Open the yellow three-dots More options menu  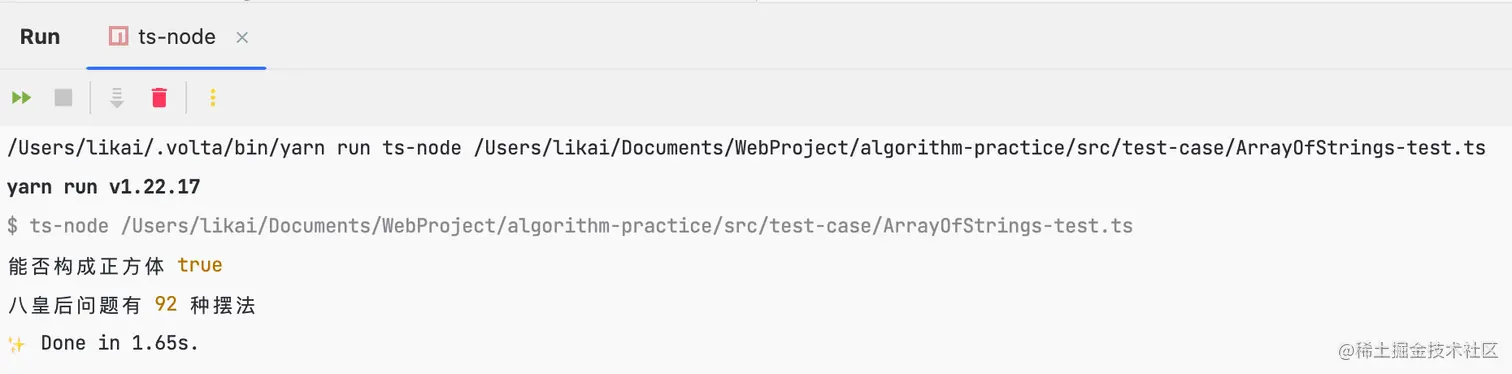(212, 97)
